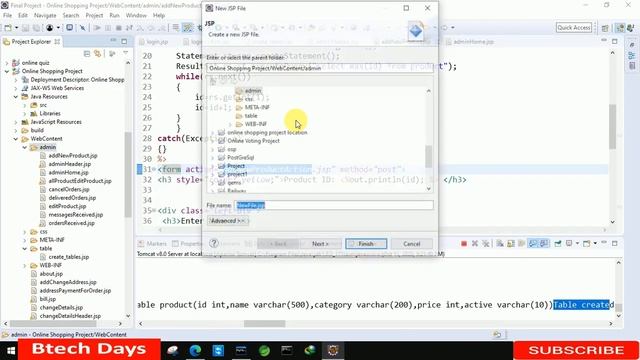Image resolution: width=640 pixels, height=360 pixels.
Task: Click the parent folder path field
Action: point(319,68)
